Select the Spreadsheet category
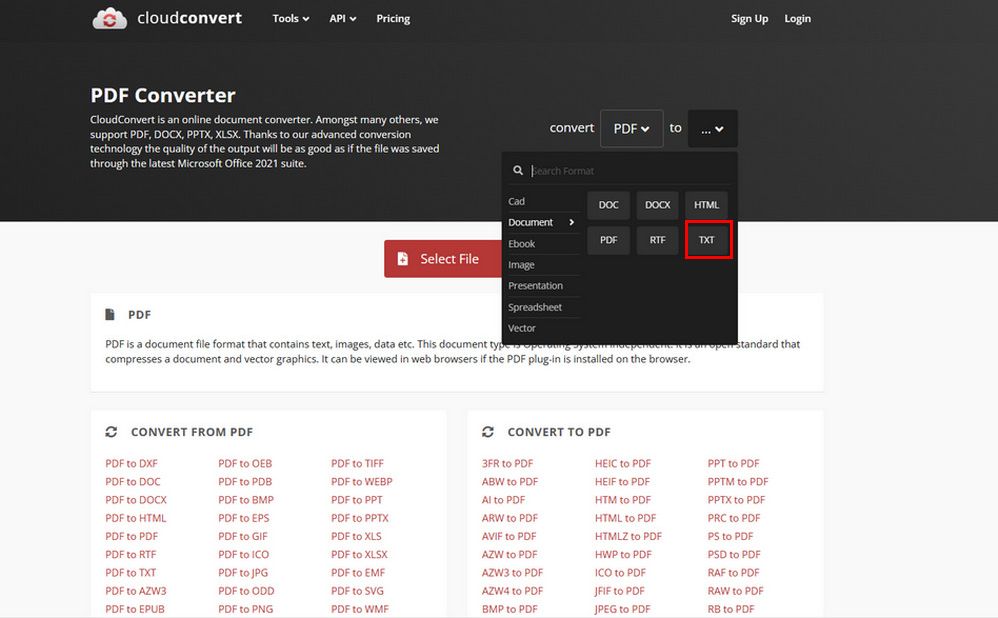 point(535,307)
